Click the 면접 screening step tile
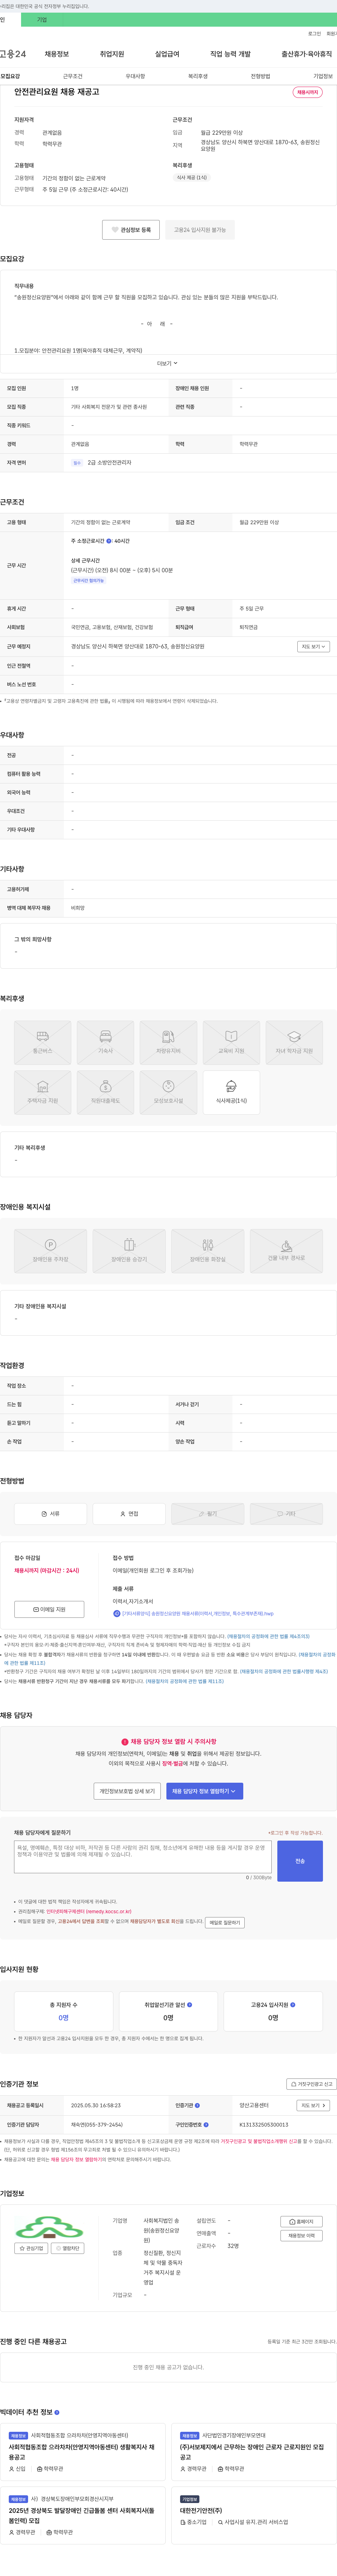337x2576 pixels. tap(129, 1514)
